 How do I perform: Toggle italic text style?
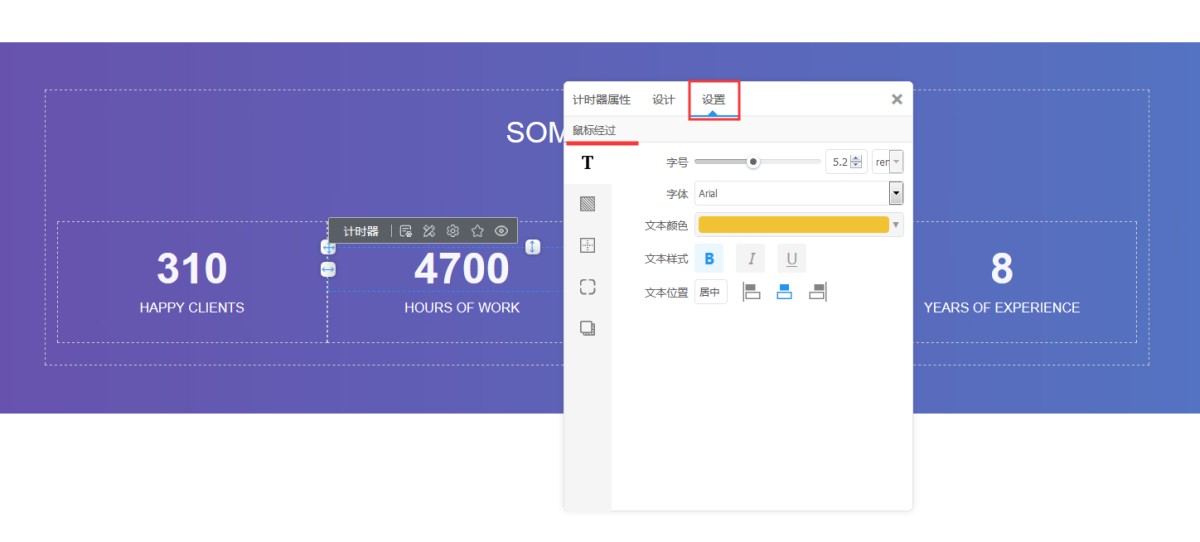click(x=750, y=259)
